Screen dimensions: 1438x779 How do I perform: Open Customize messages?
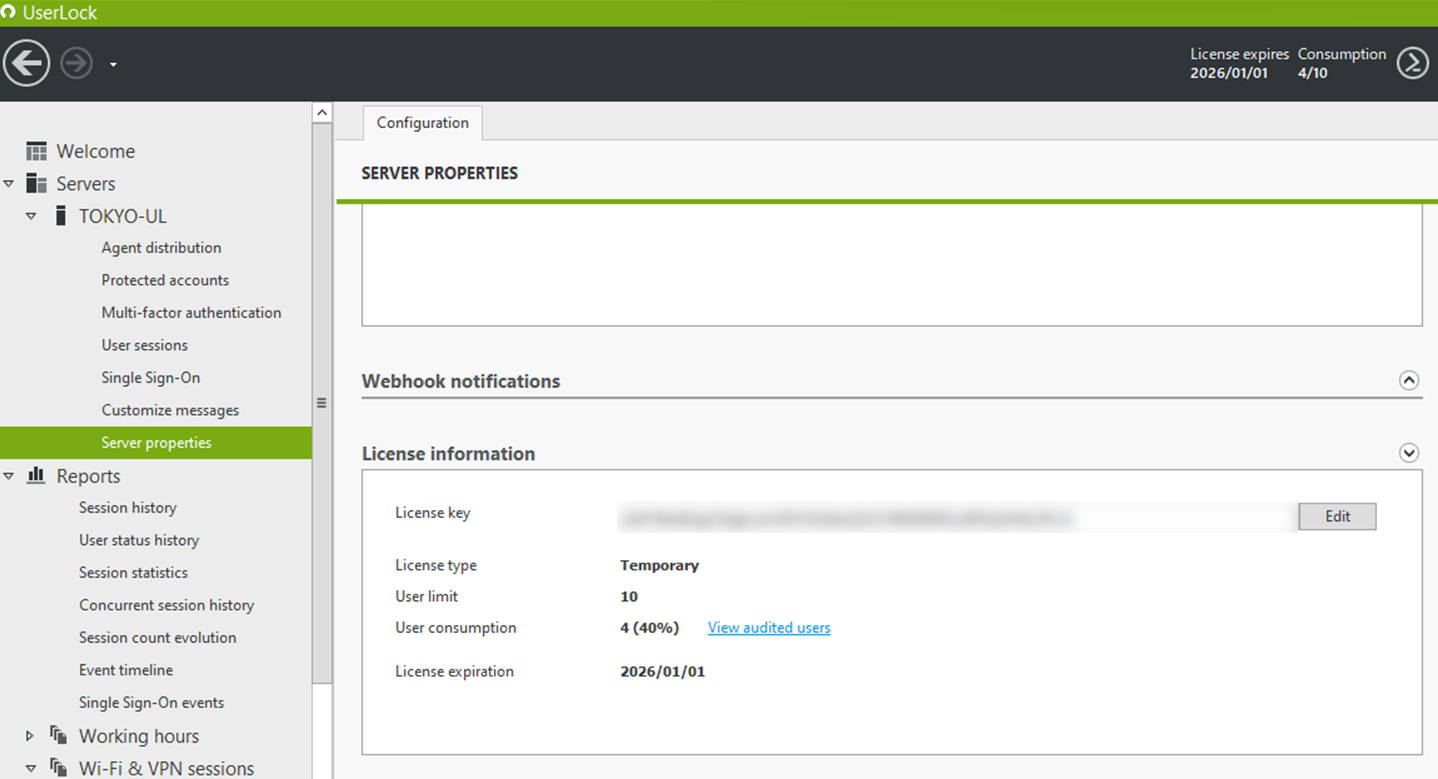(x=170, y=410)
